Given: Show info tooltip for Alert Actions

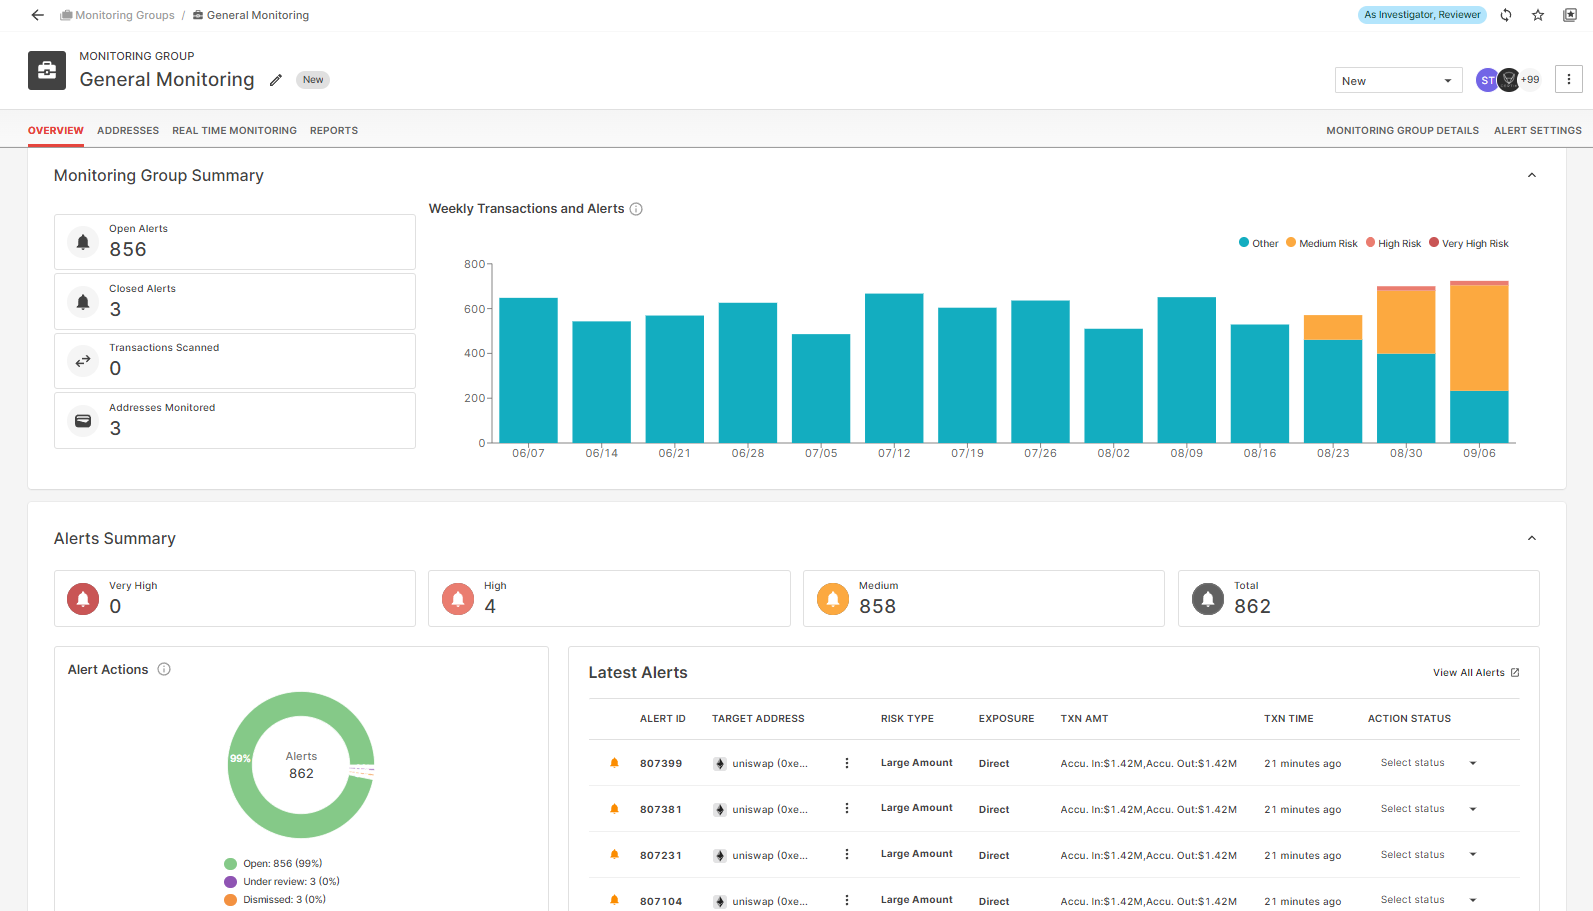Looking at the screenshot, I should (x=164, y=669).
